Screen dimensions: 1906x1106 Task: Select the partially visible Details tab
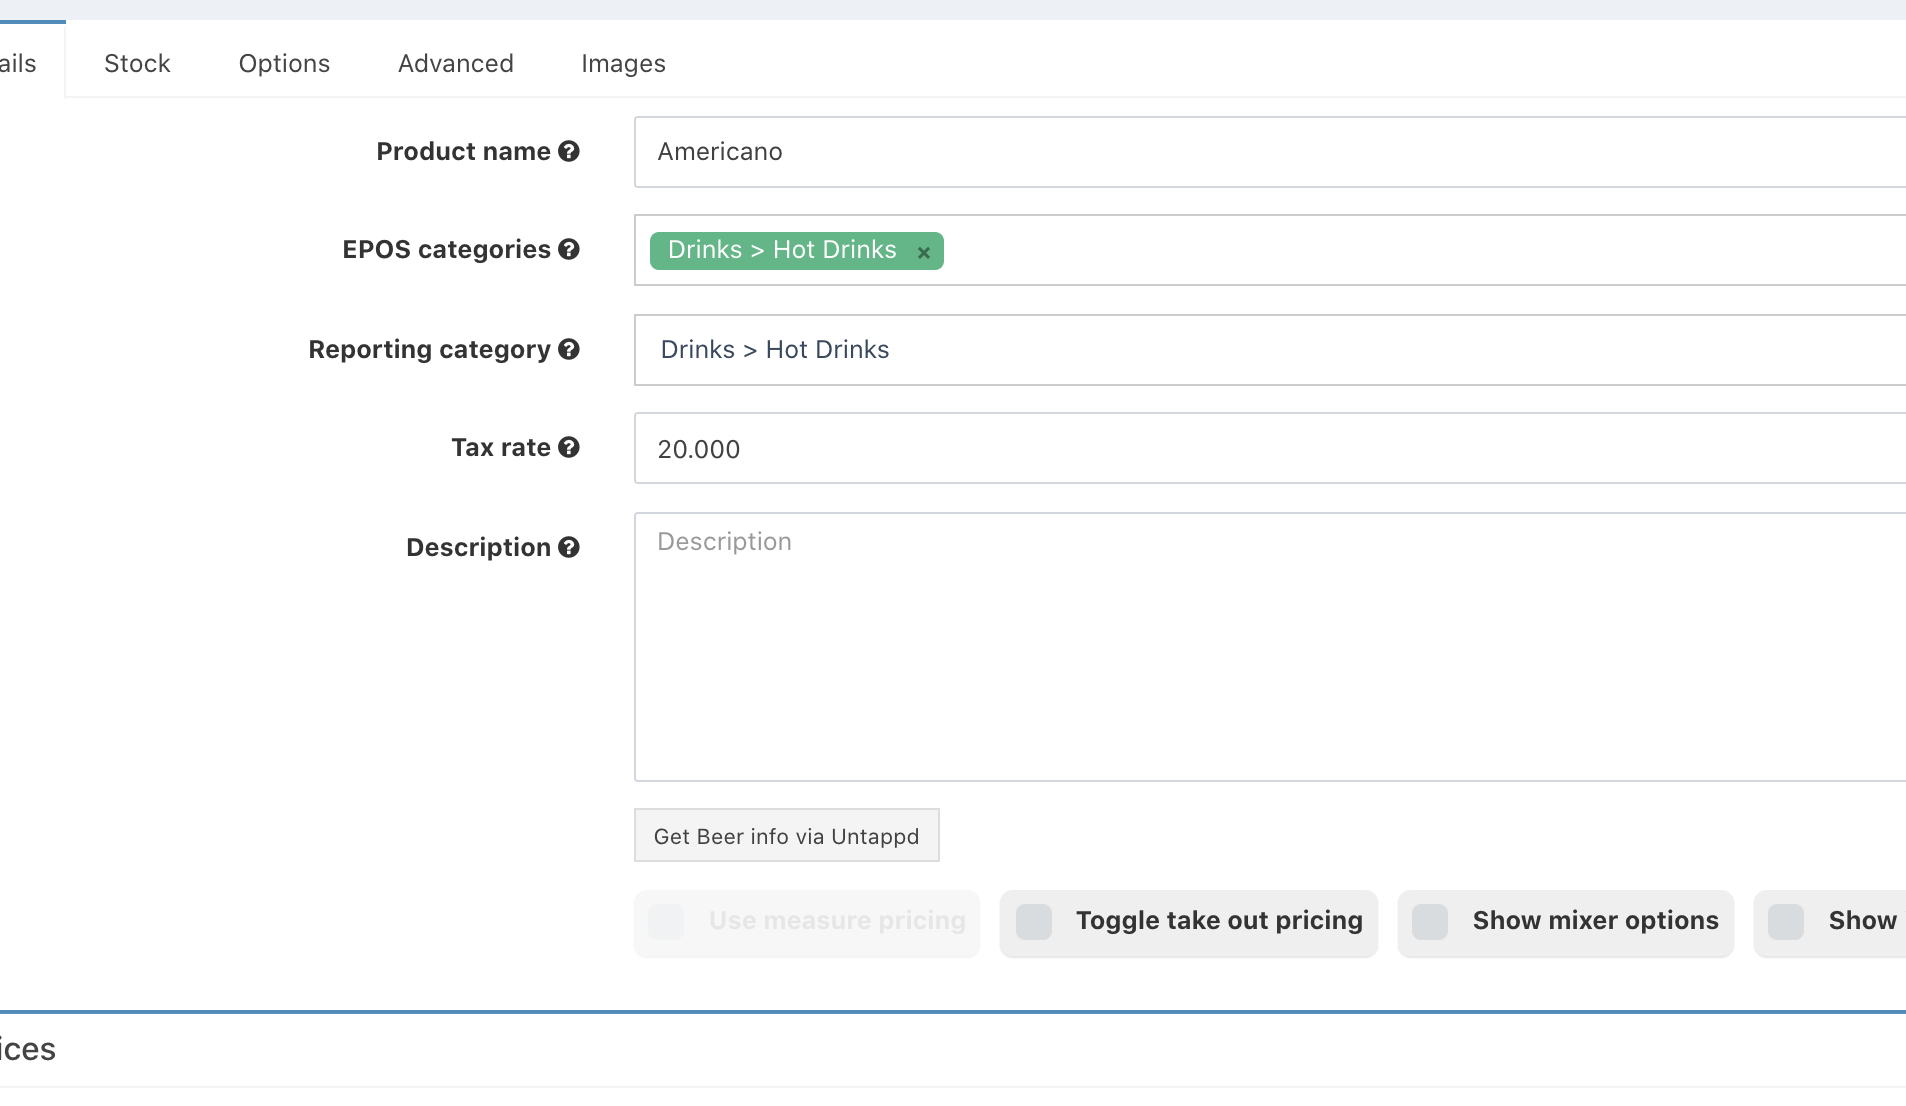pyautogui.click(x=22, y=63)
